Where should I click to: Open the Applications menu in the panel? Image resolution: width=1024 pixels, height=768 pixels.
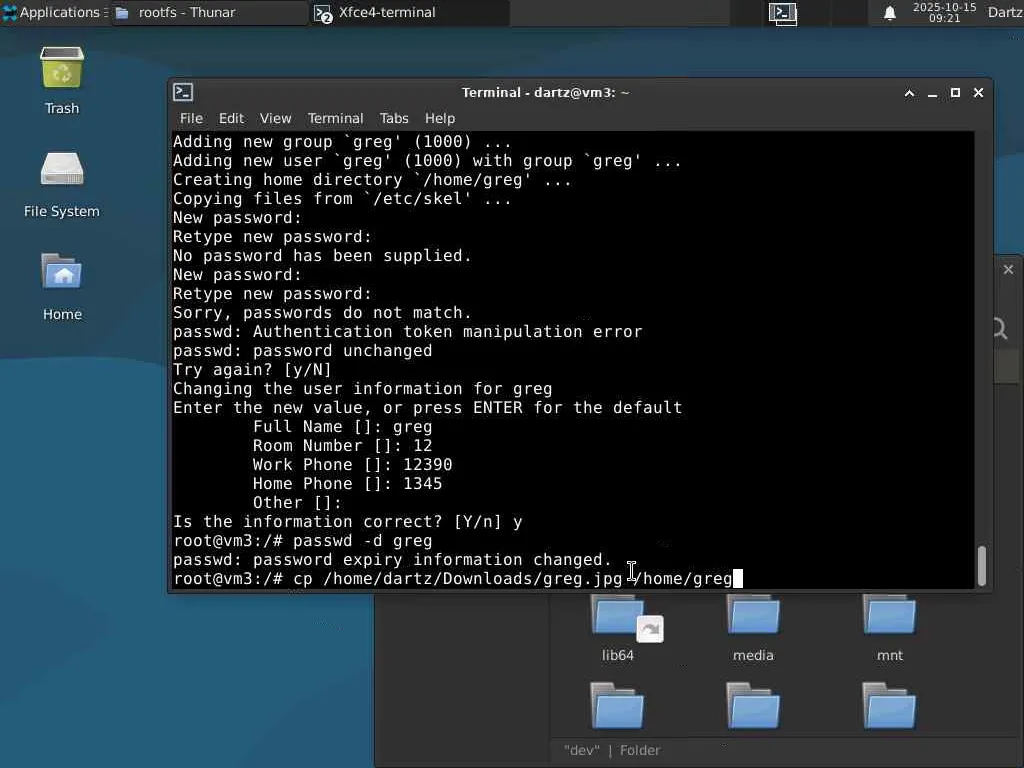(x=54, y=12)
